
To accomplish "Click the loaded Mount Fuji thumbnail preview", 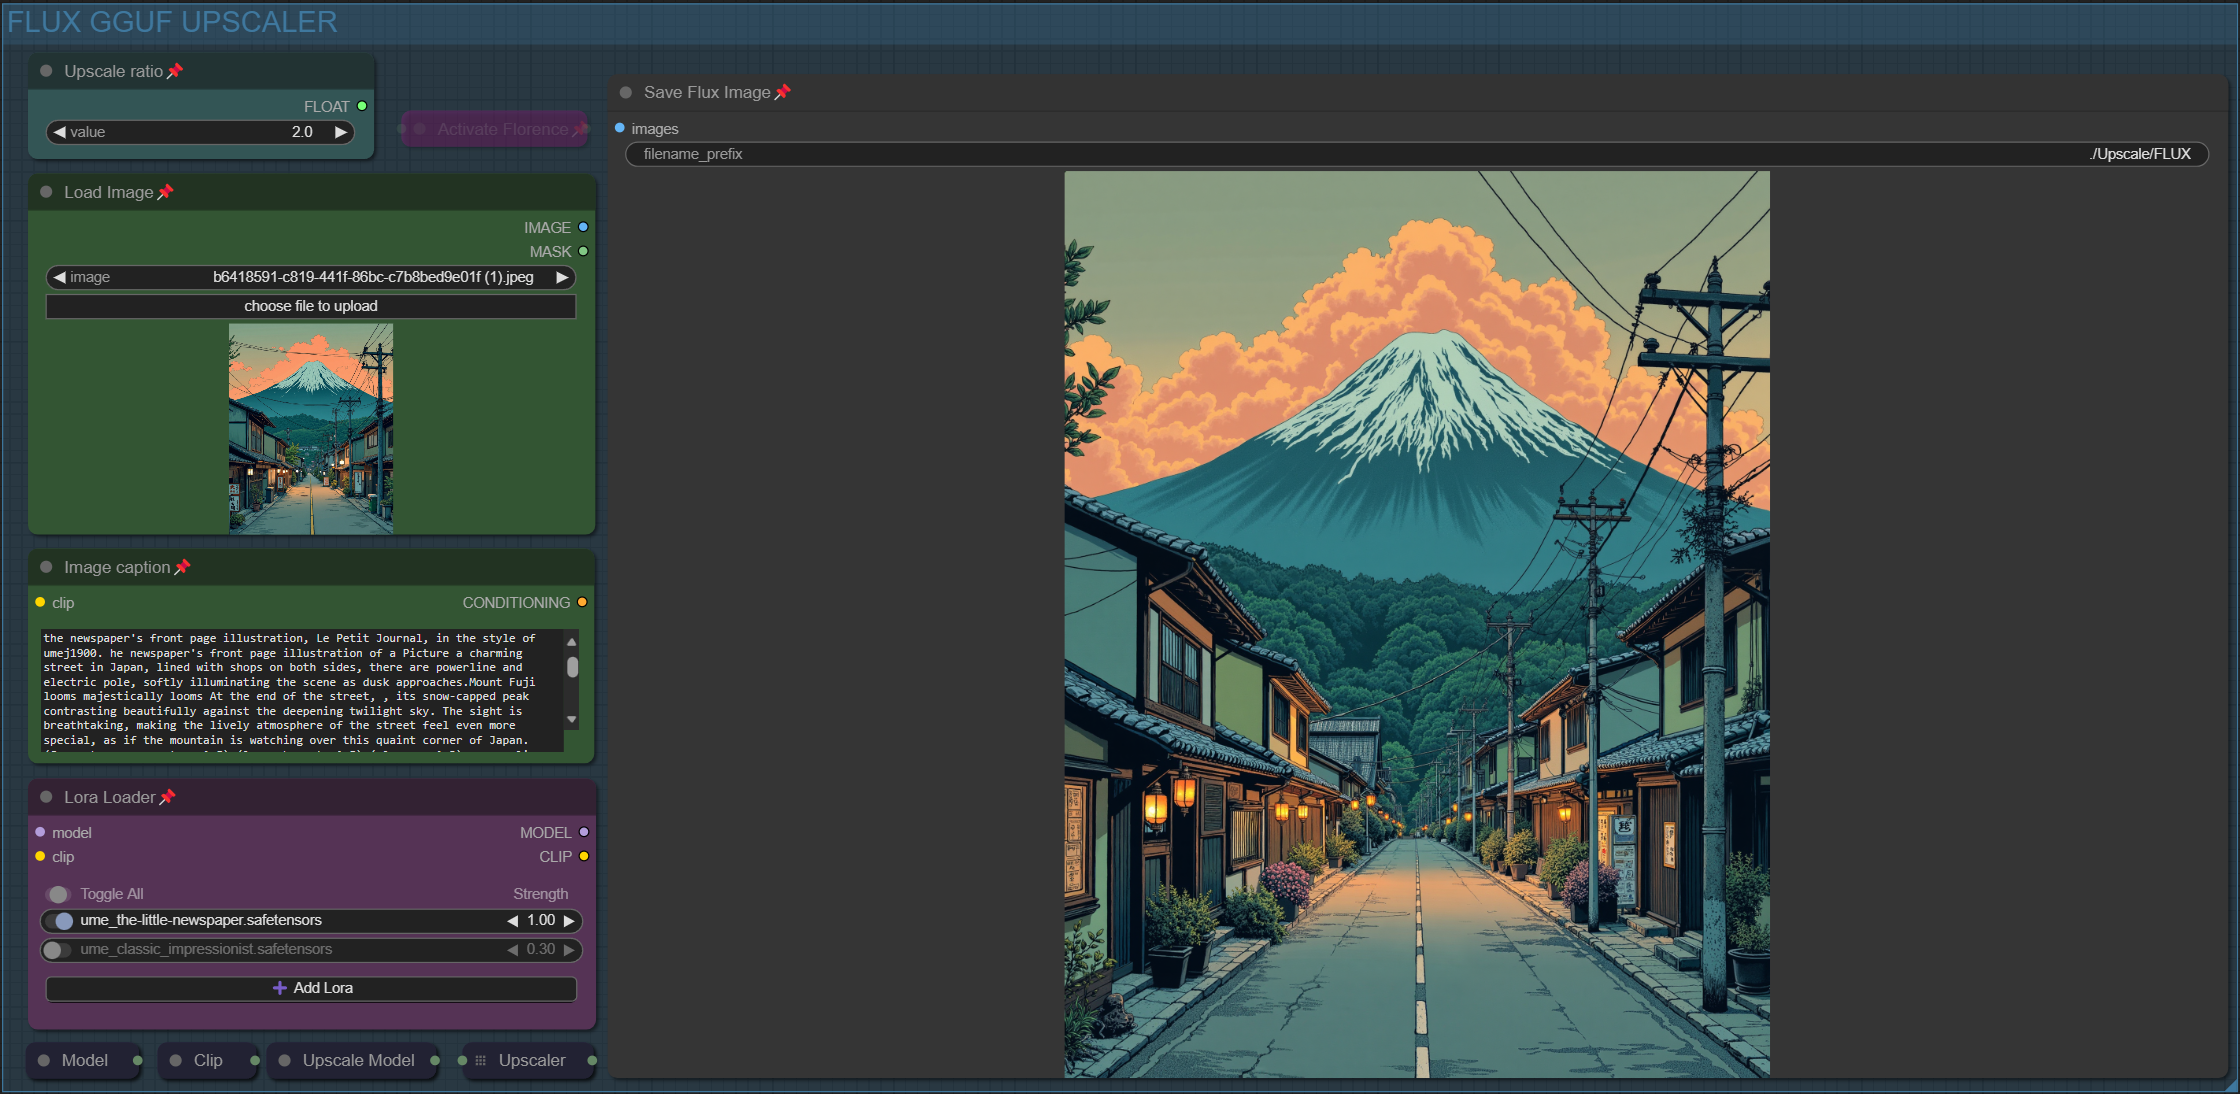I will (x=311, y=428).
